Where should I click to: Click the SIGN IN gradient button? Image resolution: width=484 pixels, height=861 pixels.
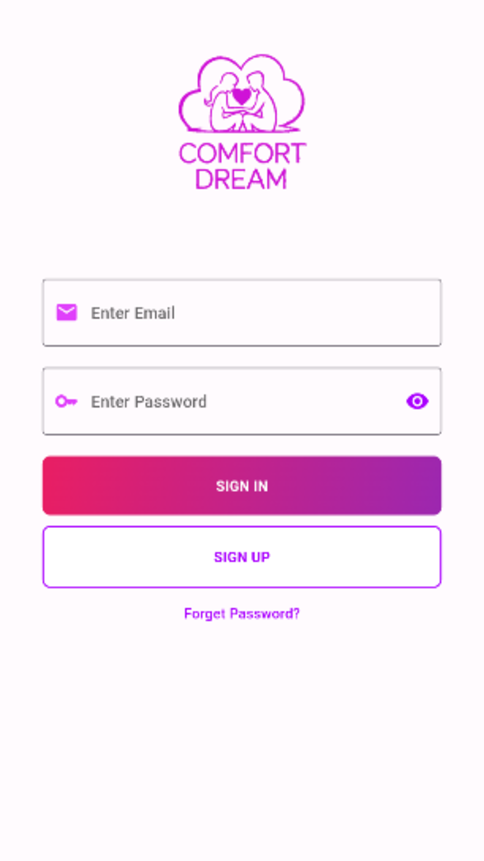242,485
